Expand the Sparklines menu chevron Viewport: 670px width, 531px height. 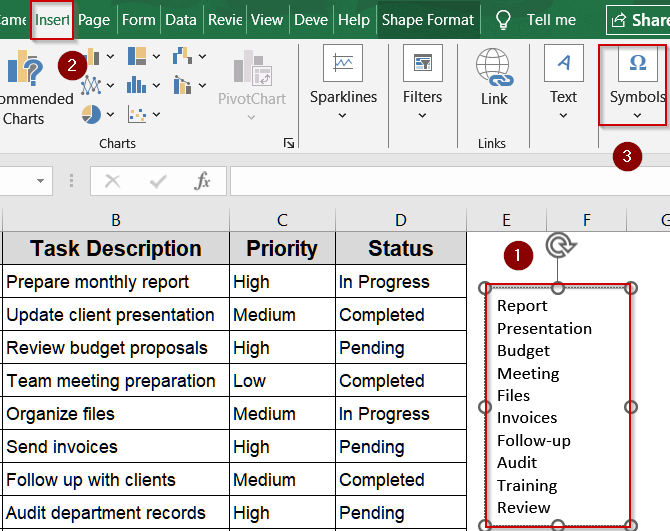coord(342,115)
